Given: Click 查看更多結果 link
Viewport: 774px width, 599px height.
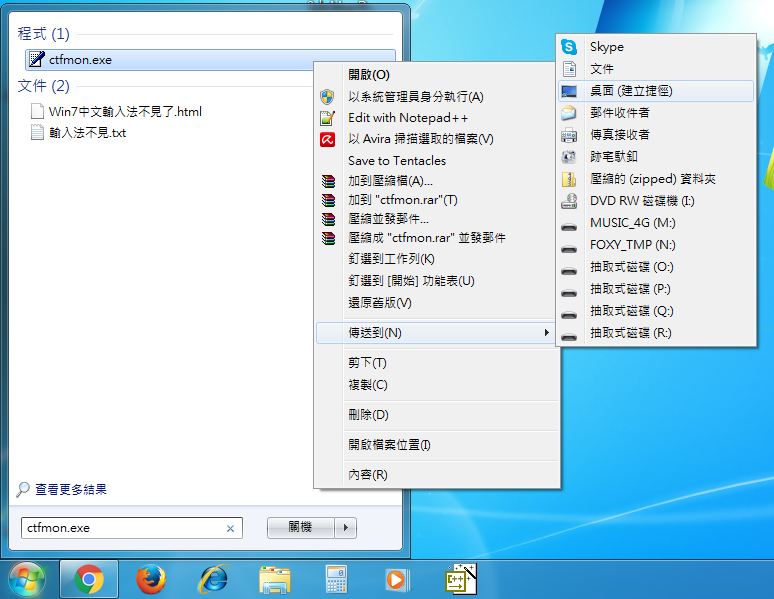Looking at the screenshot, I should coord(71,489).
